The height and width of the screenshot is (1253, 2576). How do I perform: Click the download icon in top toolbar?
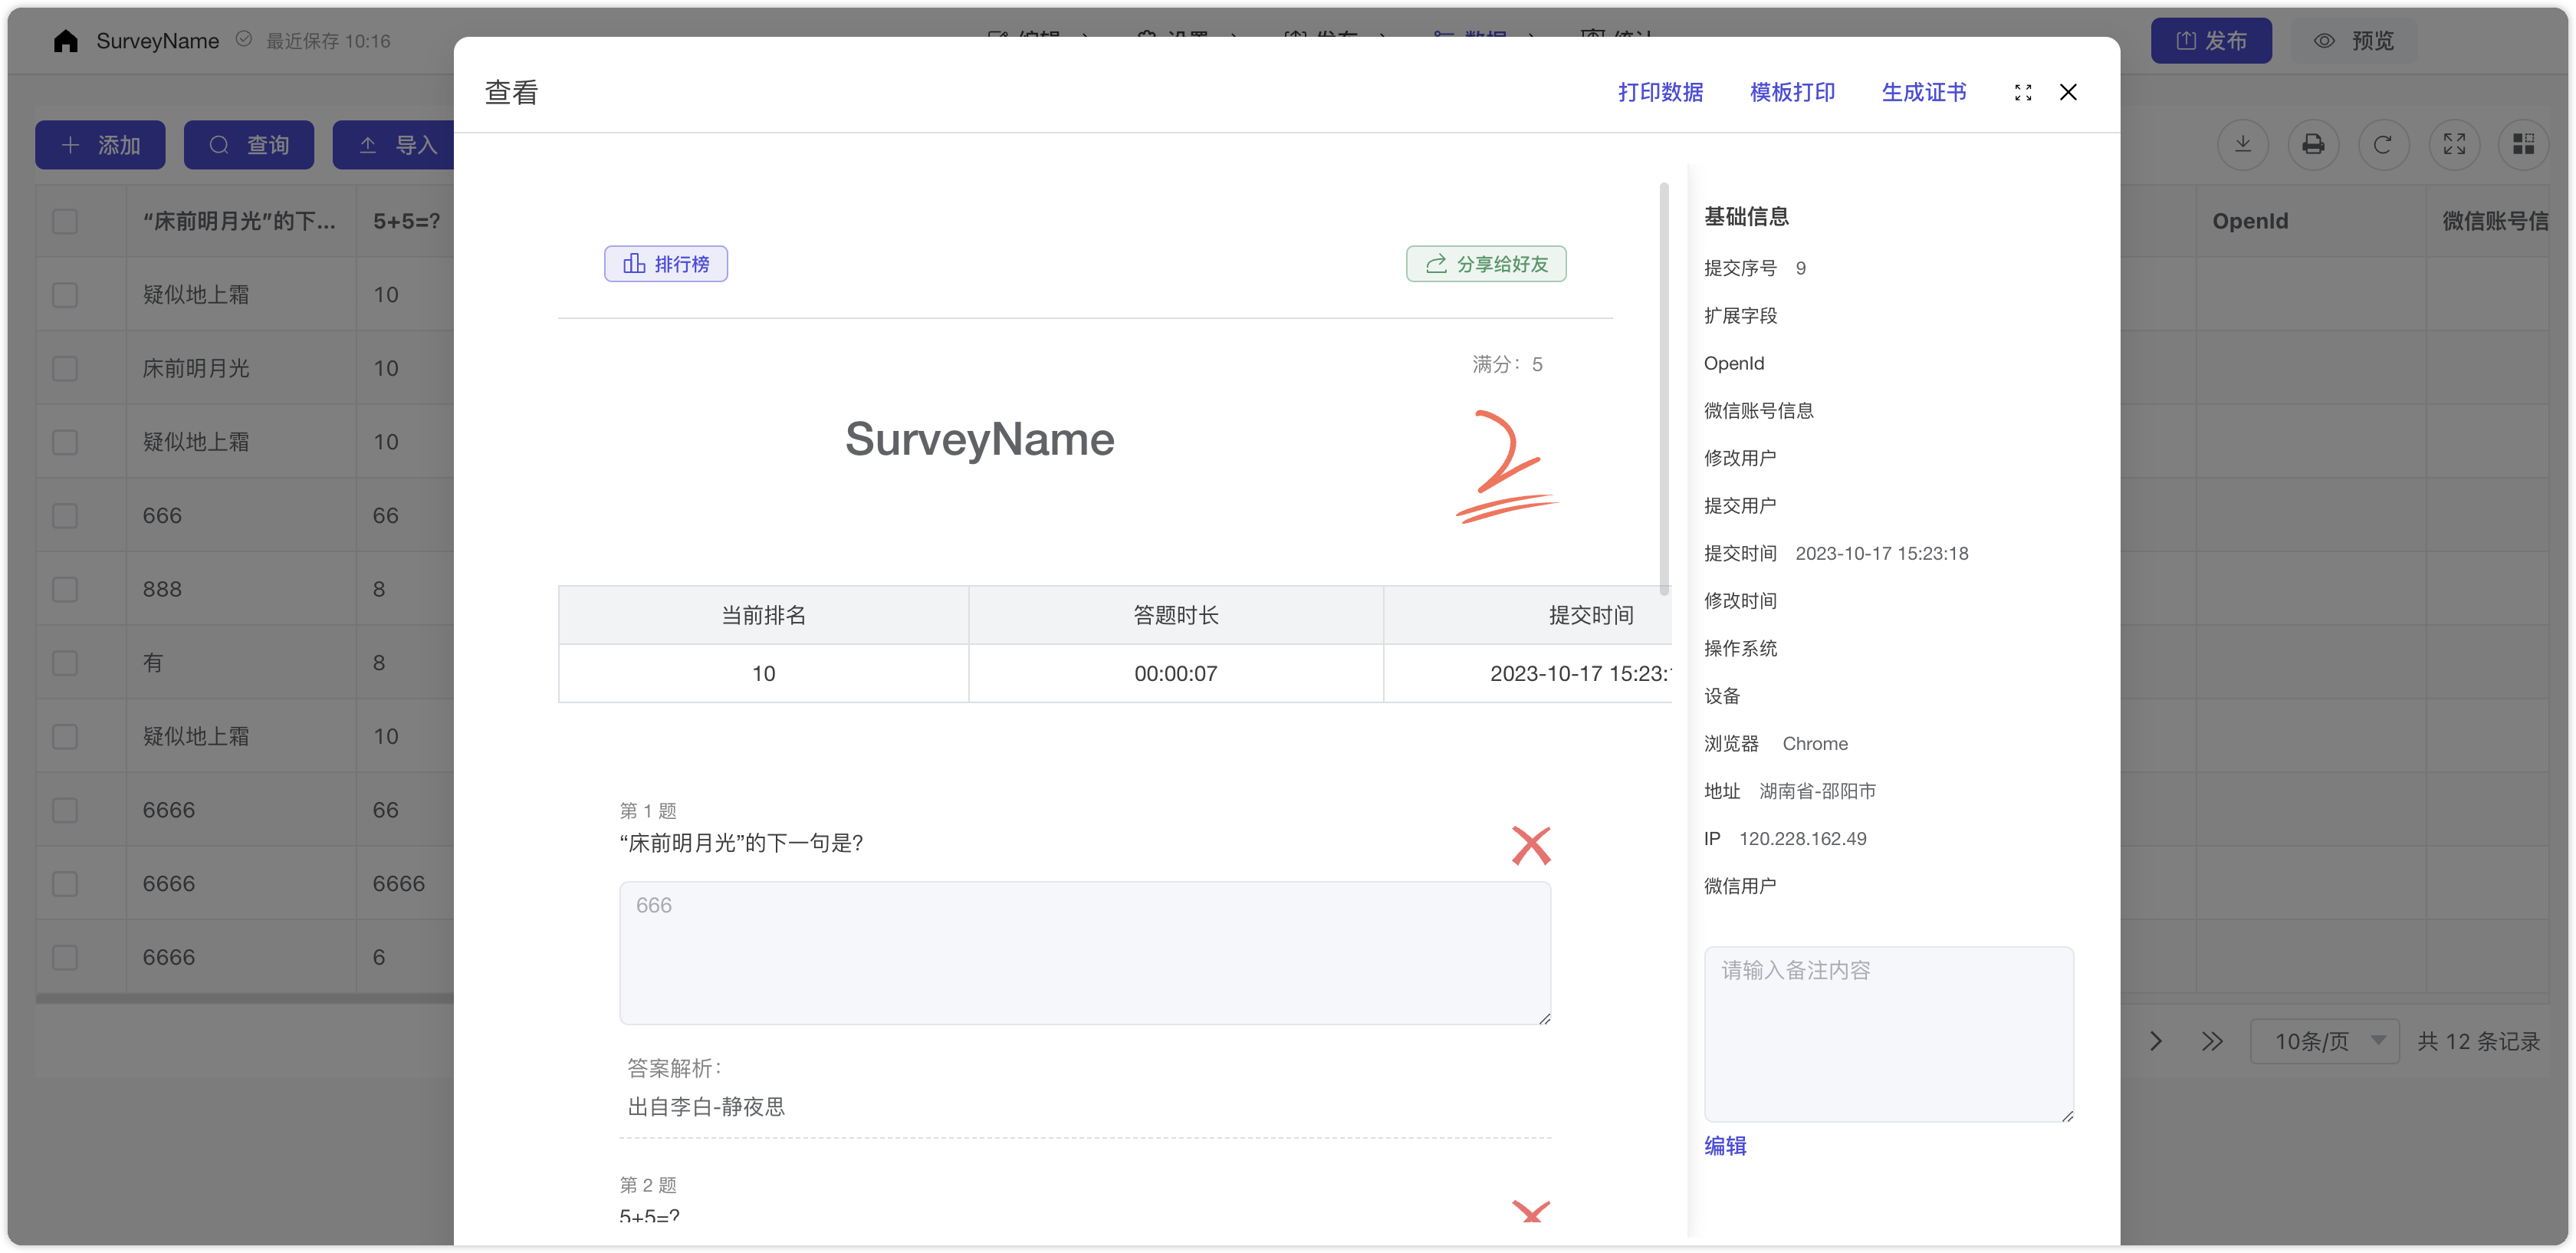click(x=2243, y=145)
